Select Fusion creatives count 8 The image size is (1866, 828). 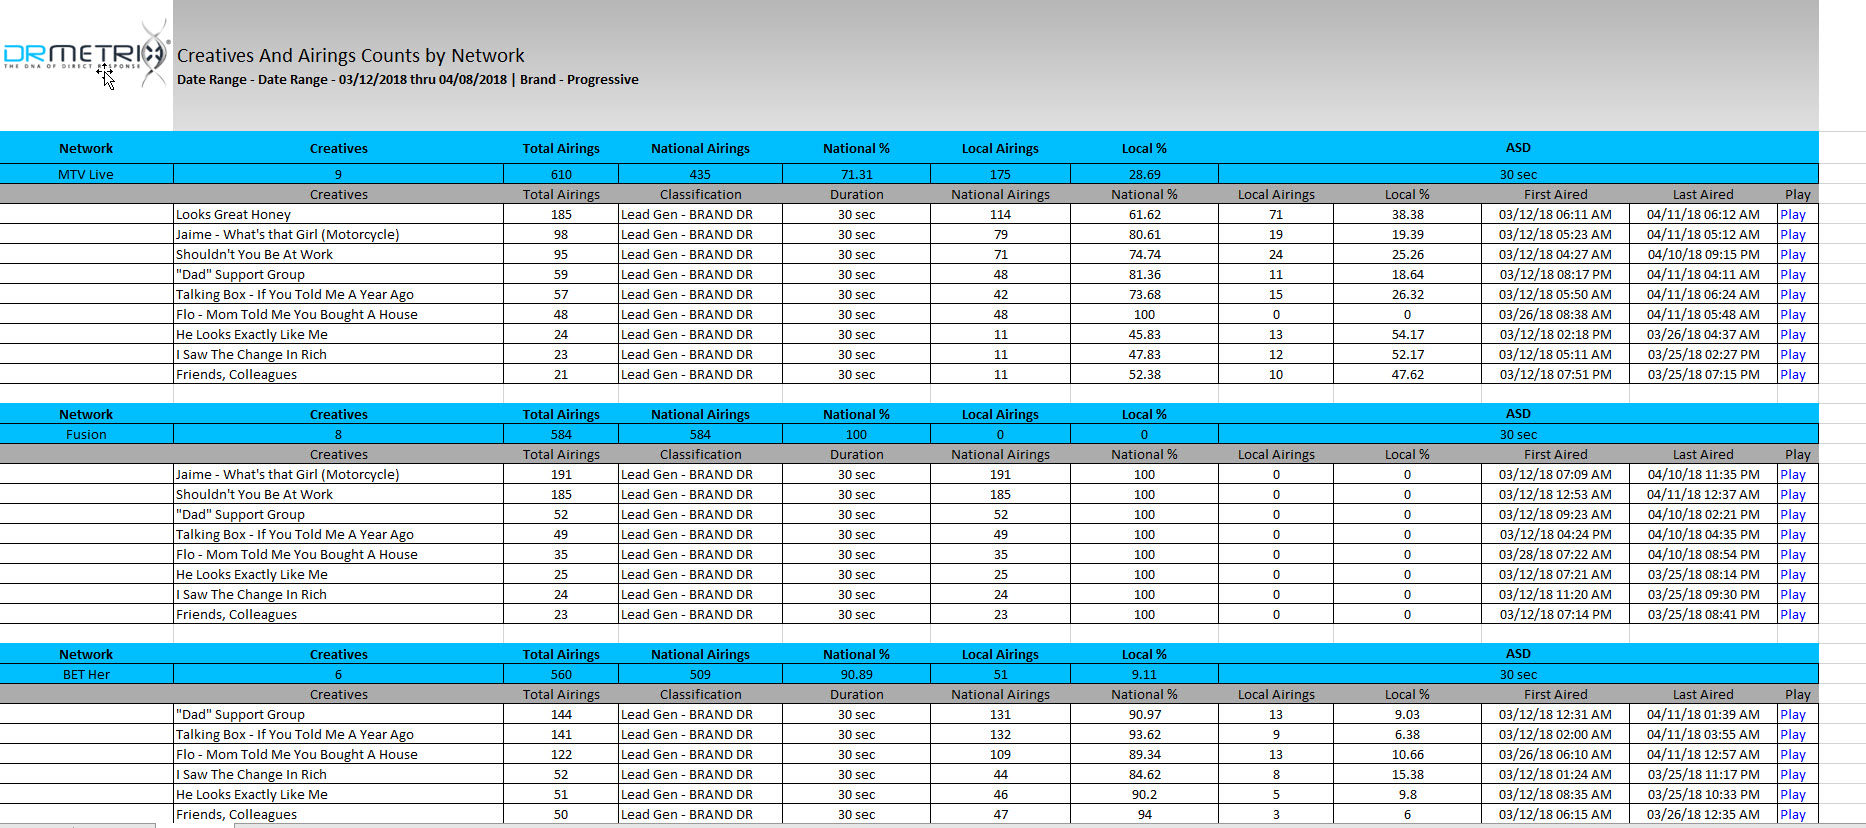(x=338, y=434)
